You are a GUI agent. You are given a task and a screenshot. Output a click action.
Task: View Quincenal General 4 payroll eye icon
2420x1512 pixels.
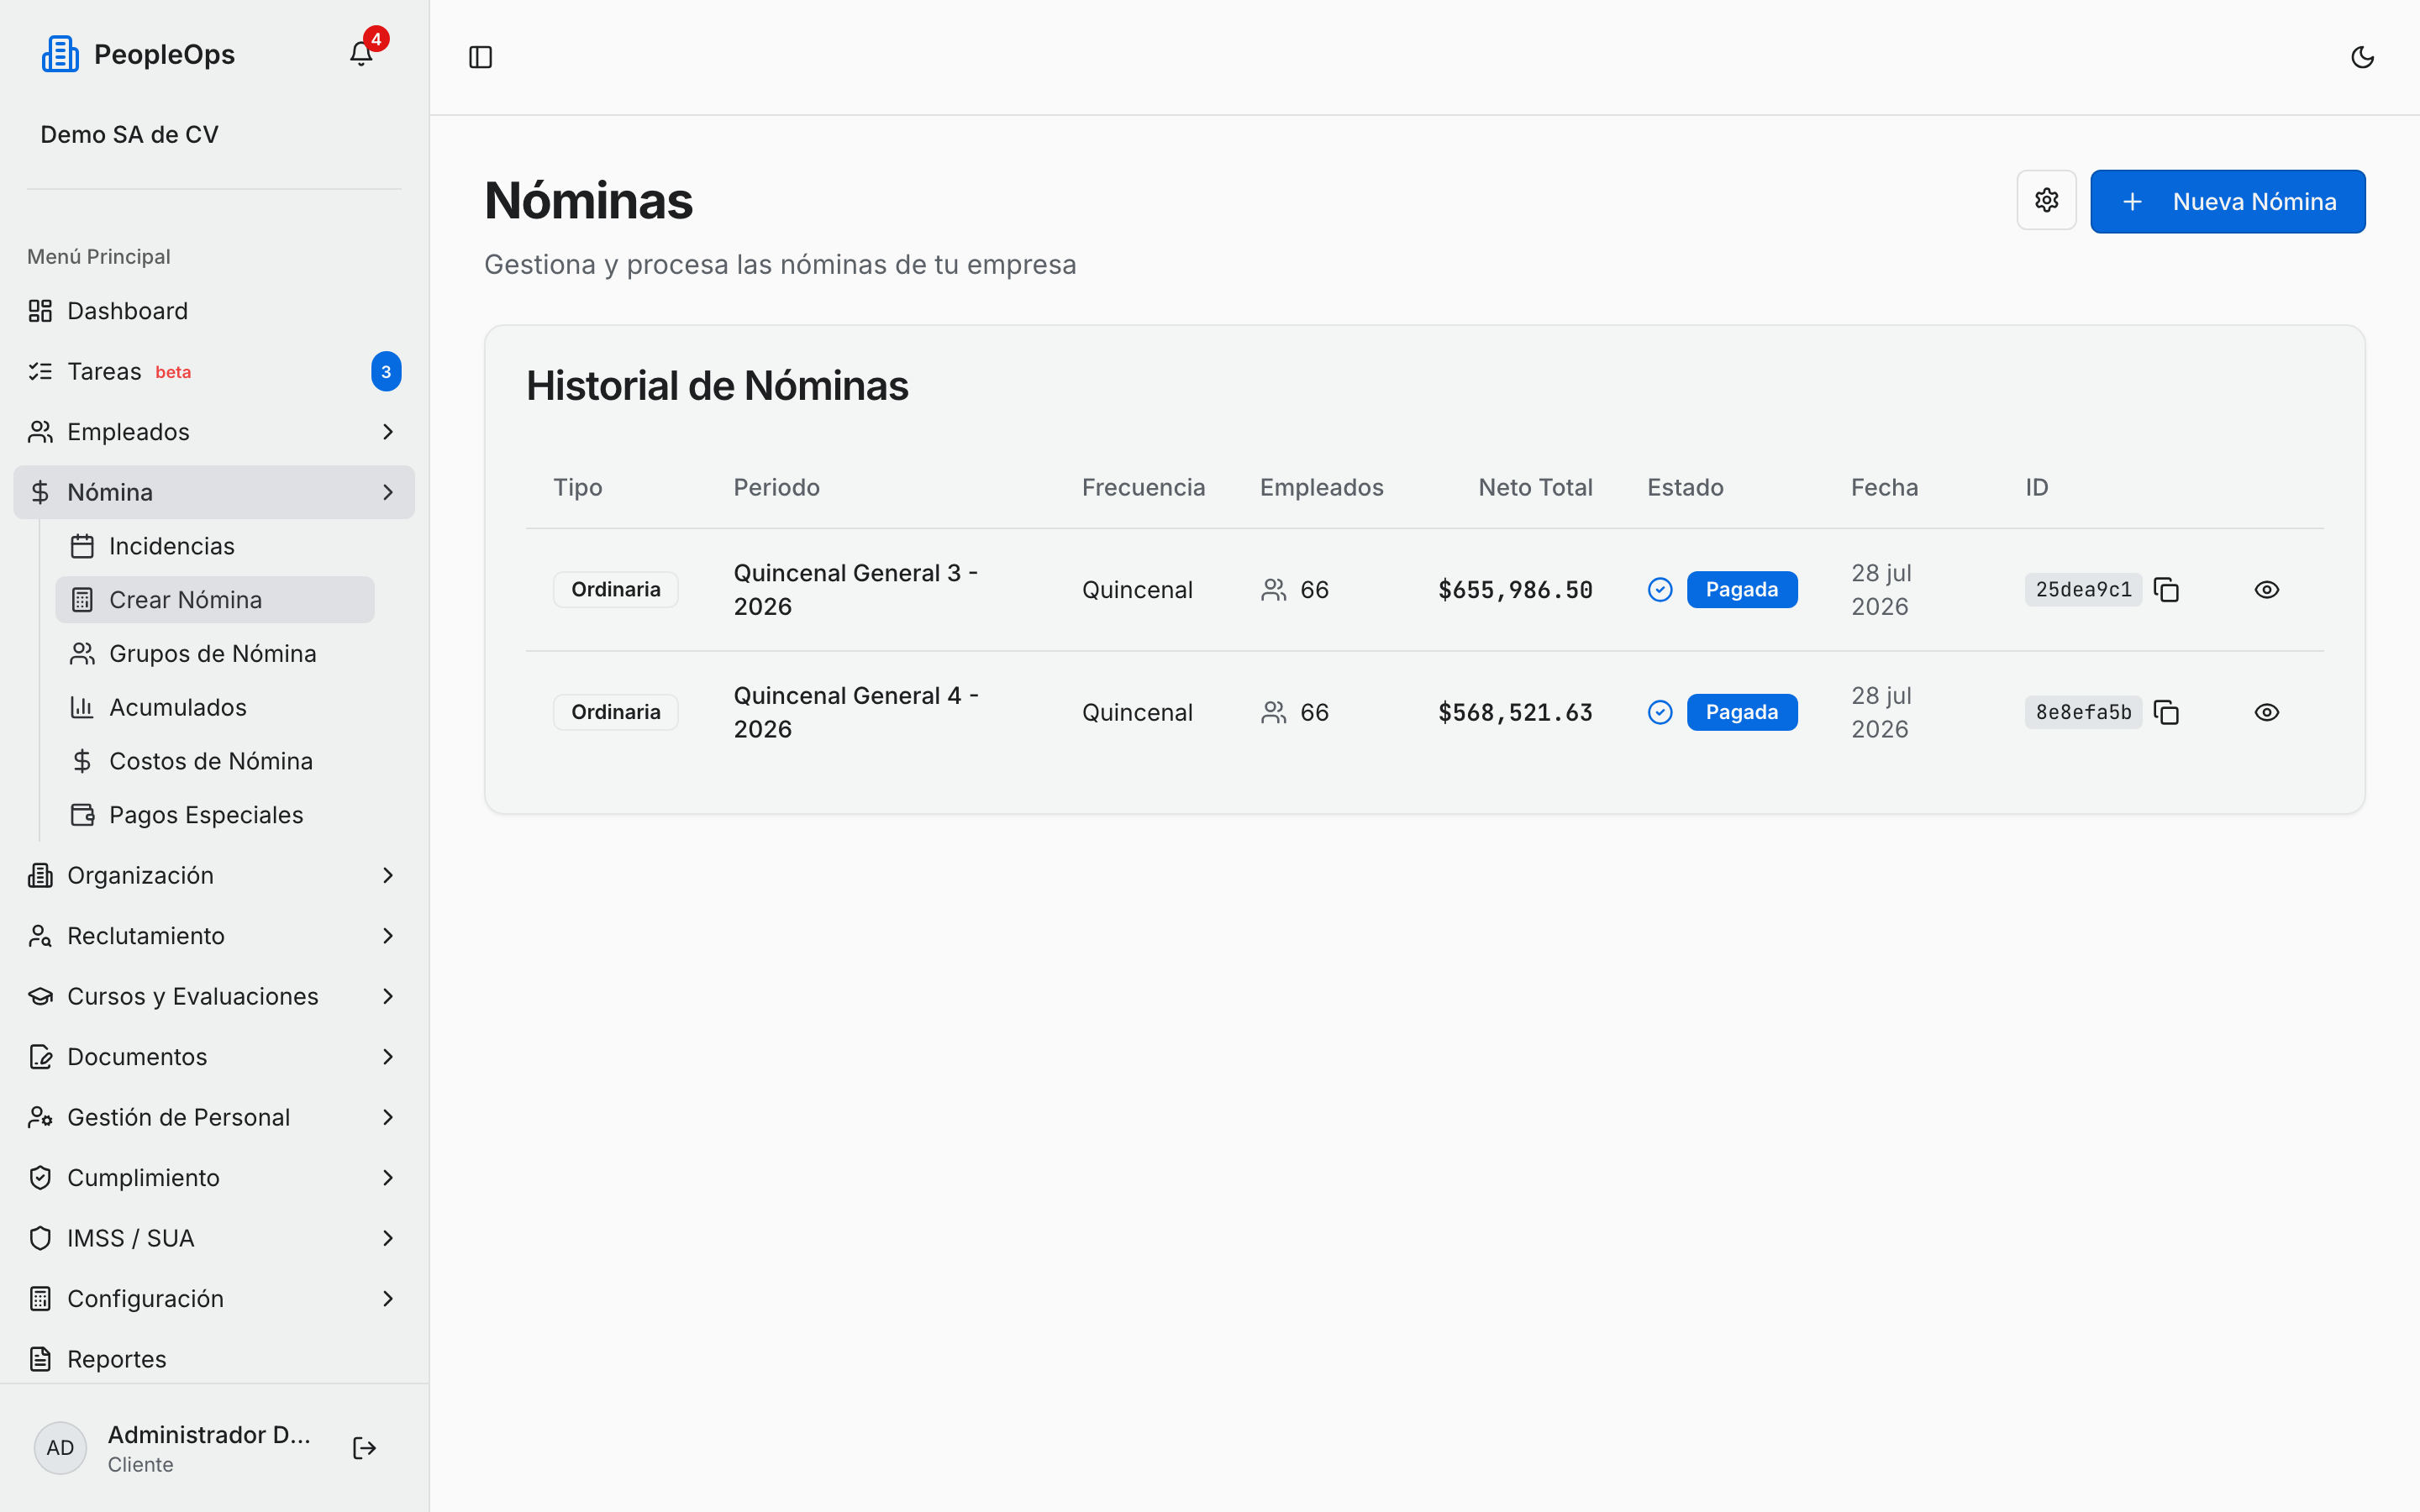tap(2267, 712)
